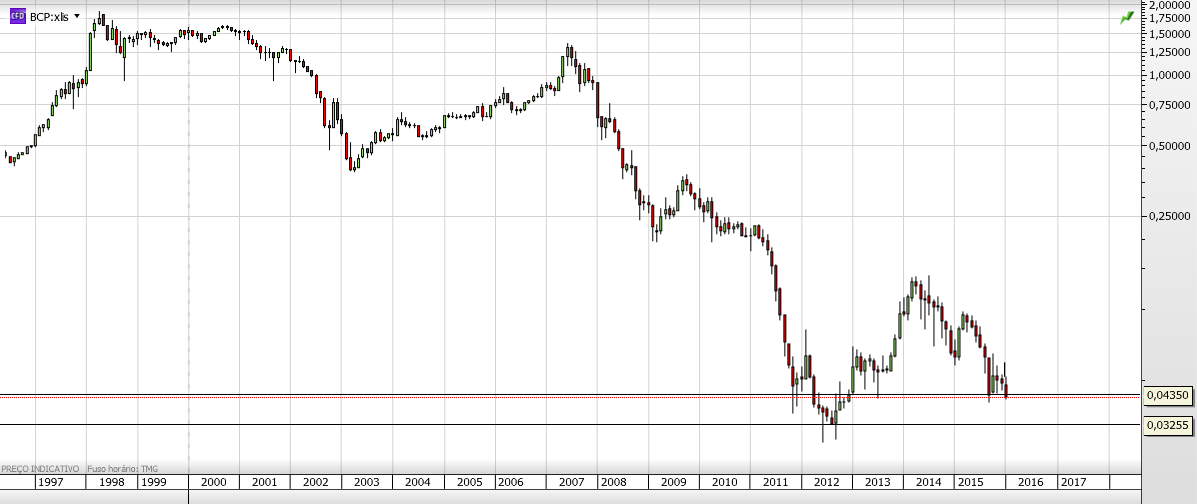1197x504 pixels.
Task: Click the 2004 year on time axis
Action: 417,483
